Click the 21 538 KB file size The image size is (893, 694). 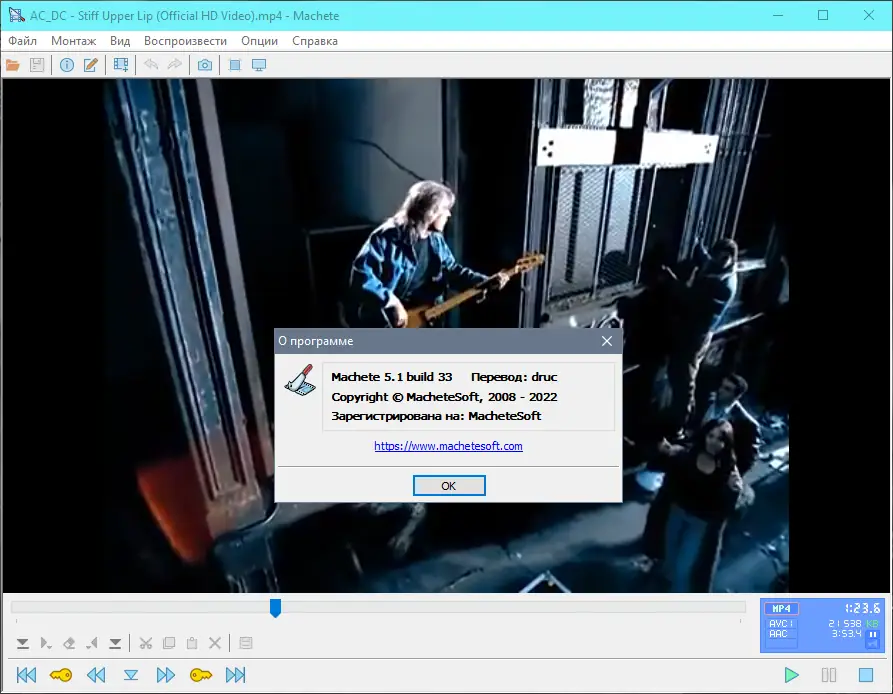pos(853,624)
